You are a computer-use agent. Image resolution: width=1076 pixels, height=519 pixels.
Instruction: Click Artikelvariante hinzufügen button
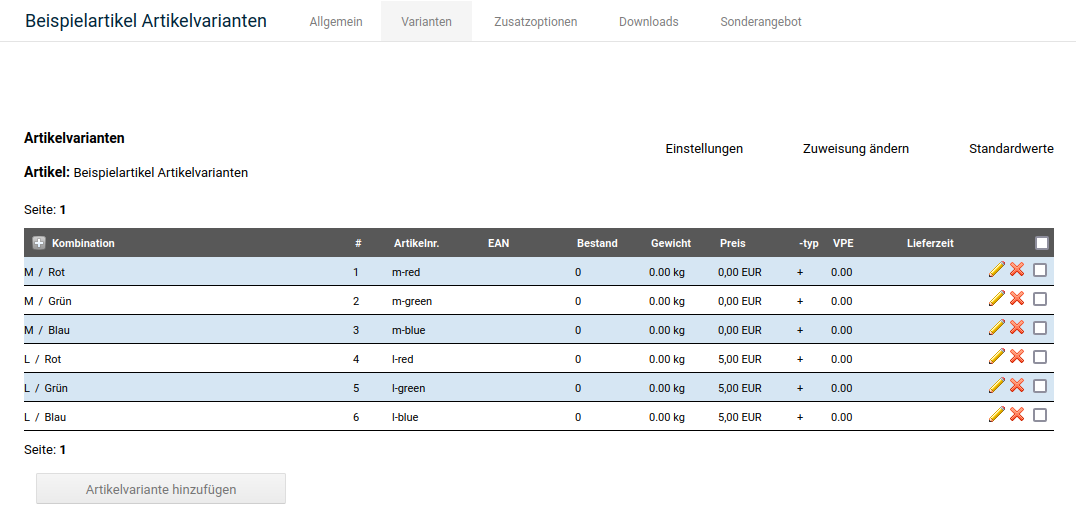point(161,489)
